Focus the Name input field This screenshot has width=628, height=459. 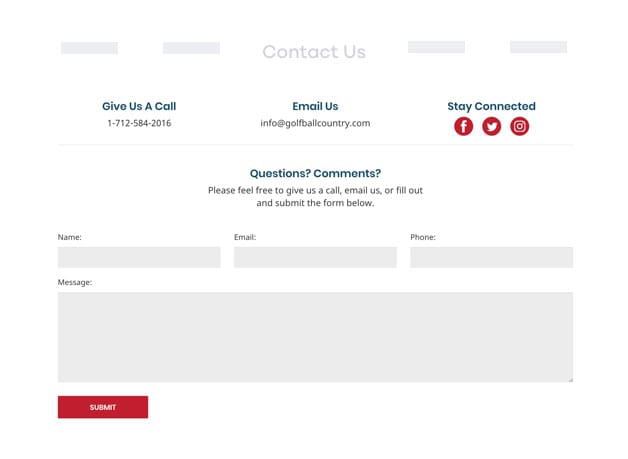point(139,257)
